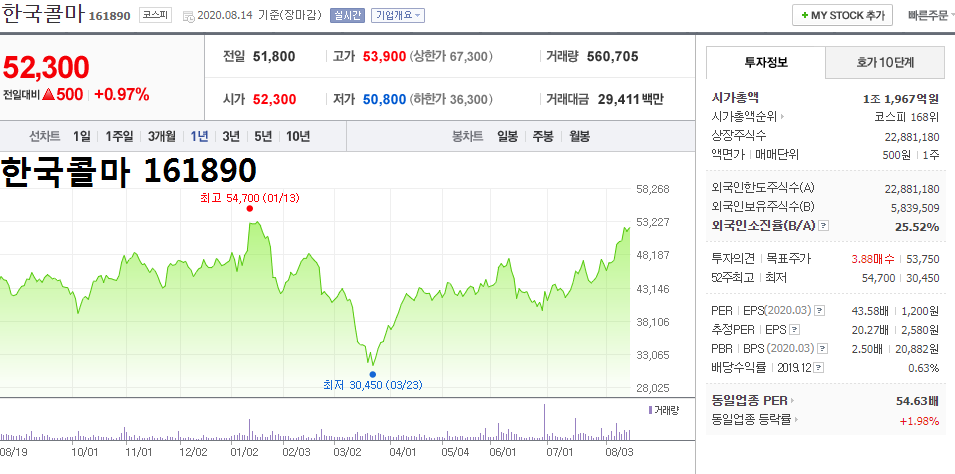955x474 pixels.
Task: Click the arrow beside 동일업종 PER
Action: tap(792, 401)
